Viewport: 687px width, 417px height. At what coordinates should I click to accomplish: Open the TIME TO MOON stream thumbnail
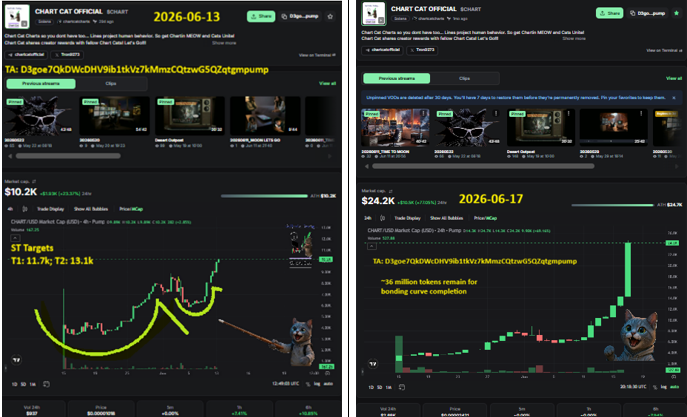pos(395,127)
